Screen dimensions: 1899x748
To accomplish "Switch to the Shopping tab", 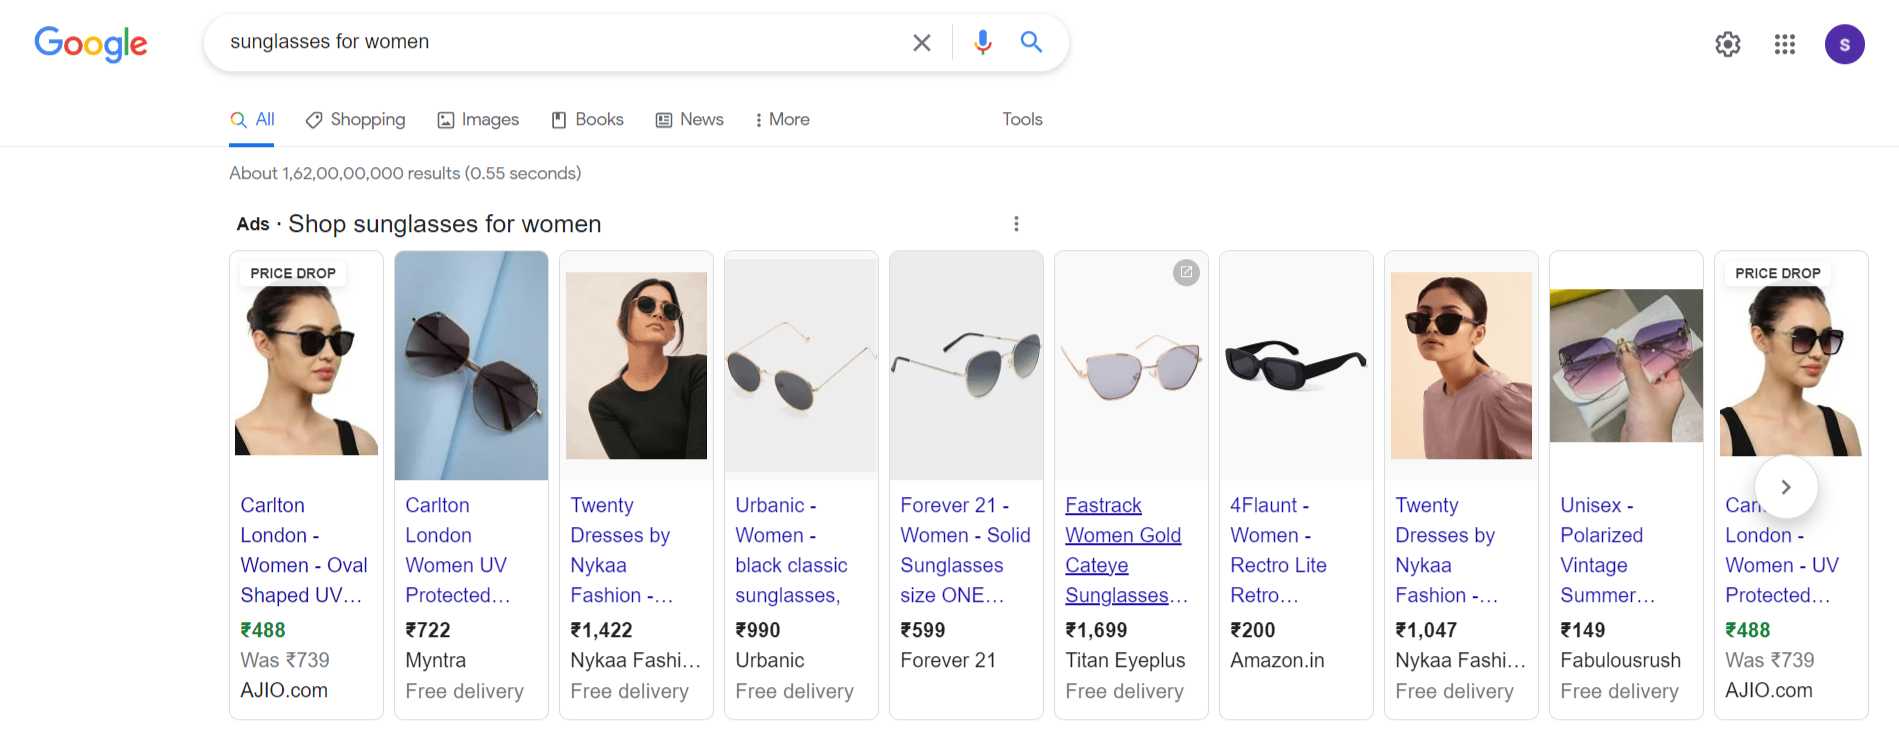I will pos(356,120).
